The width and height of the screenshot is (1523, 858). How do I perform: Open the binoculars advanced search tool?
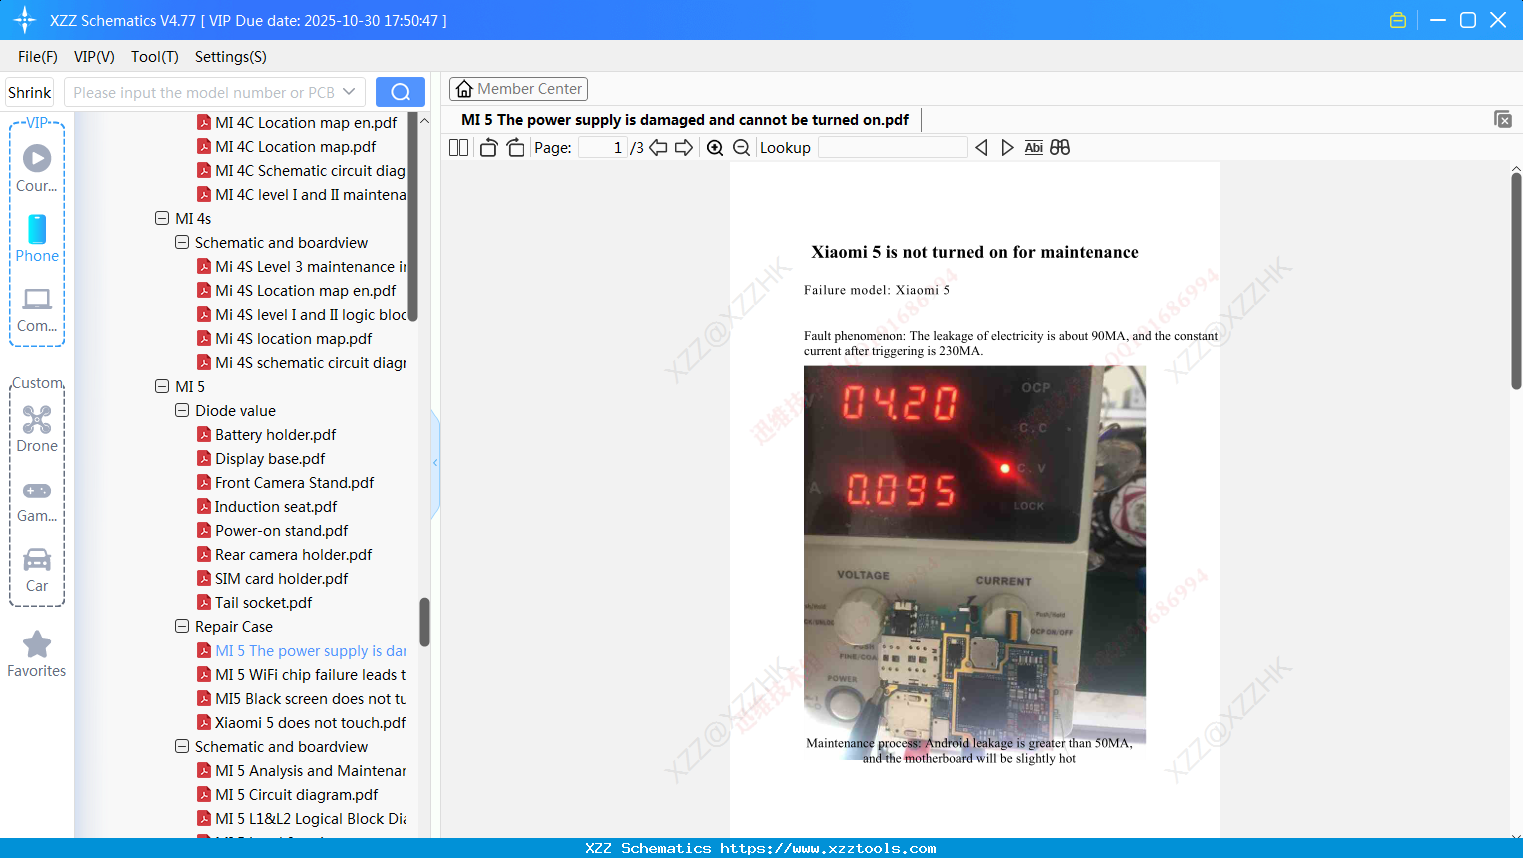point(1060,147)
